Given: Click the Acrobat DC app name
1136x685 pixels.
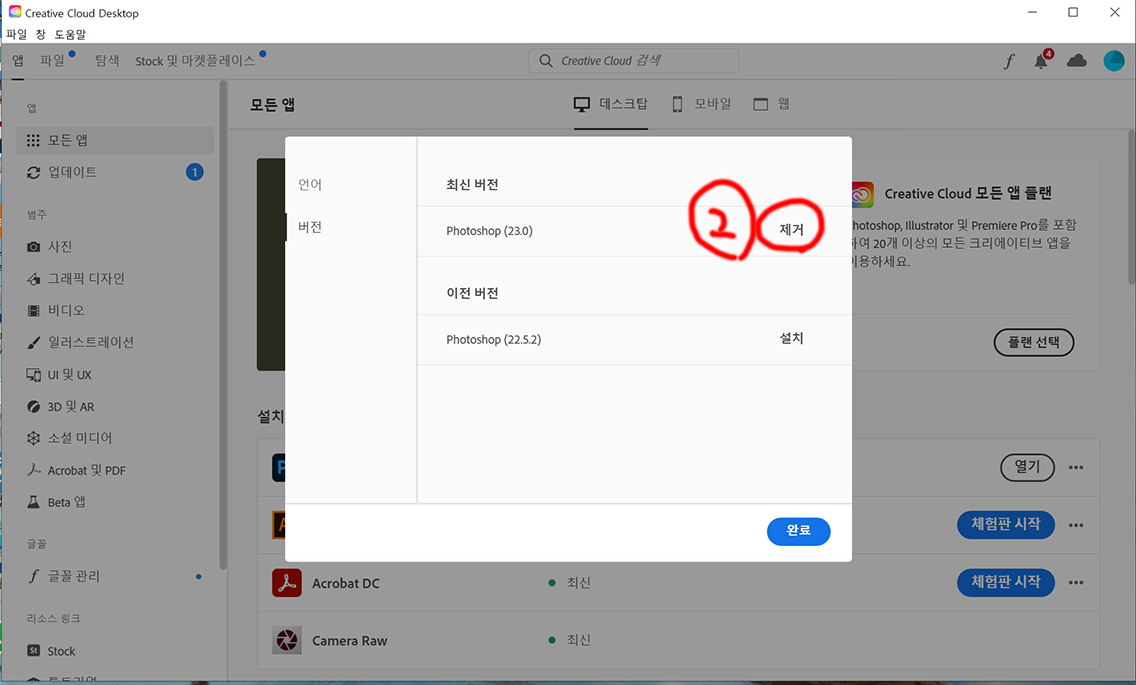Looking at the screenshot, I should click(x=346, y=584).
